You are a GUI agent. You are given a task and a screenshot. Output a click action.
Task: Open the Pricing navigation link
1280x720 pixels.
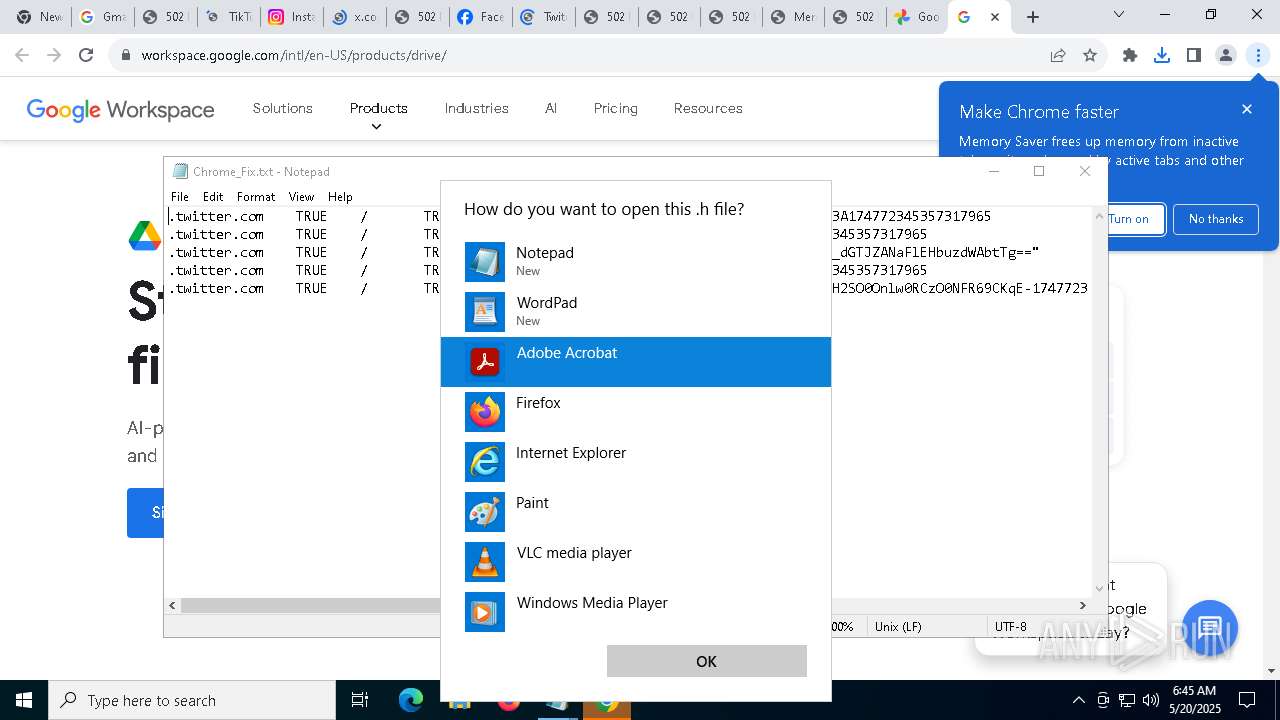[x=616, y=108]
